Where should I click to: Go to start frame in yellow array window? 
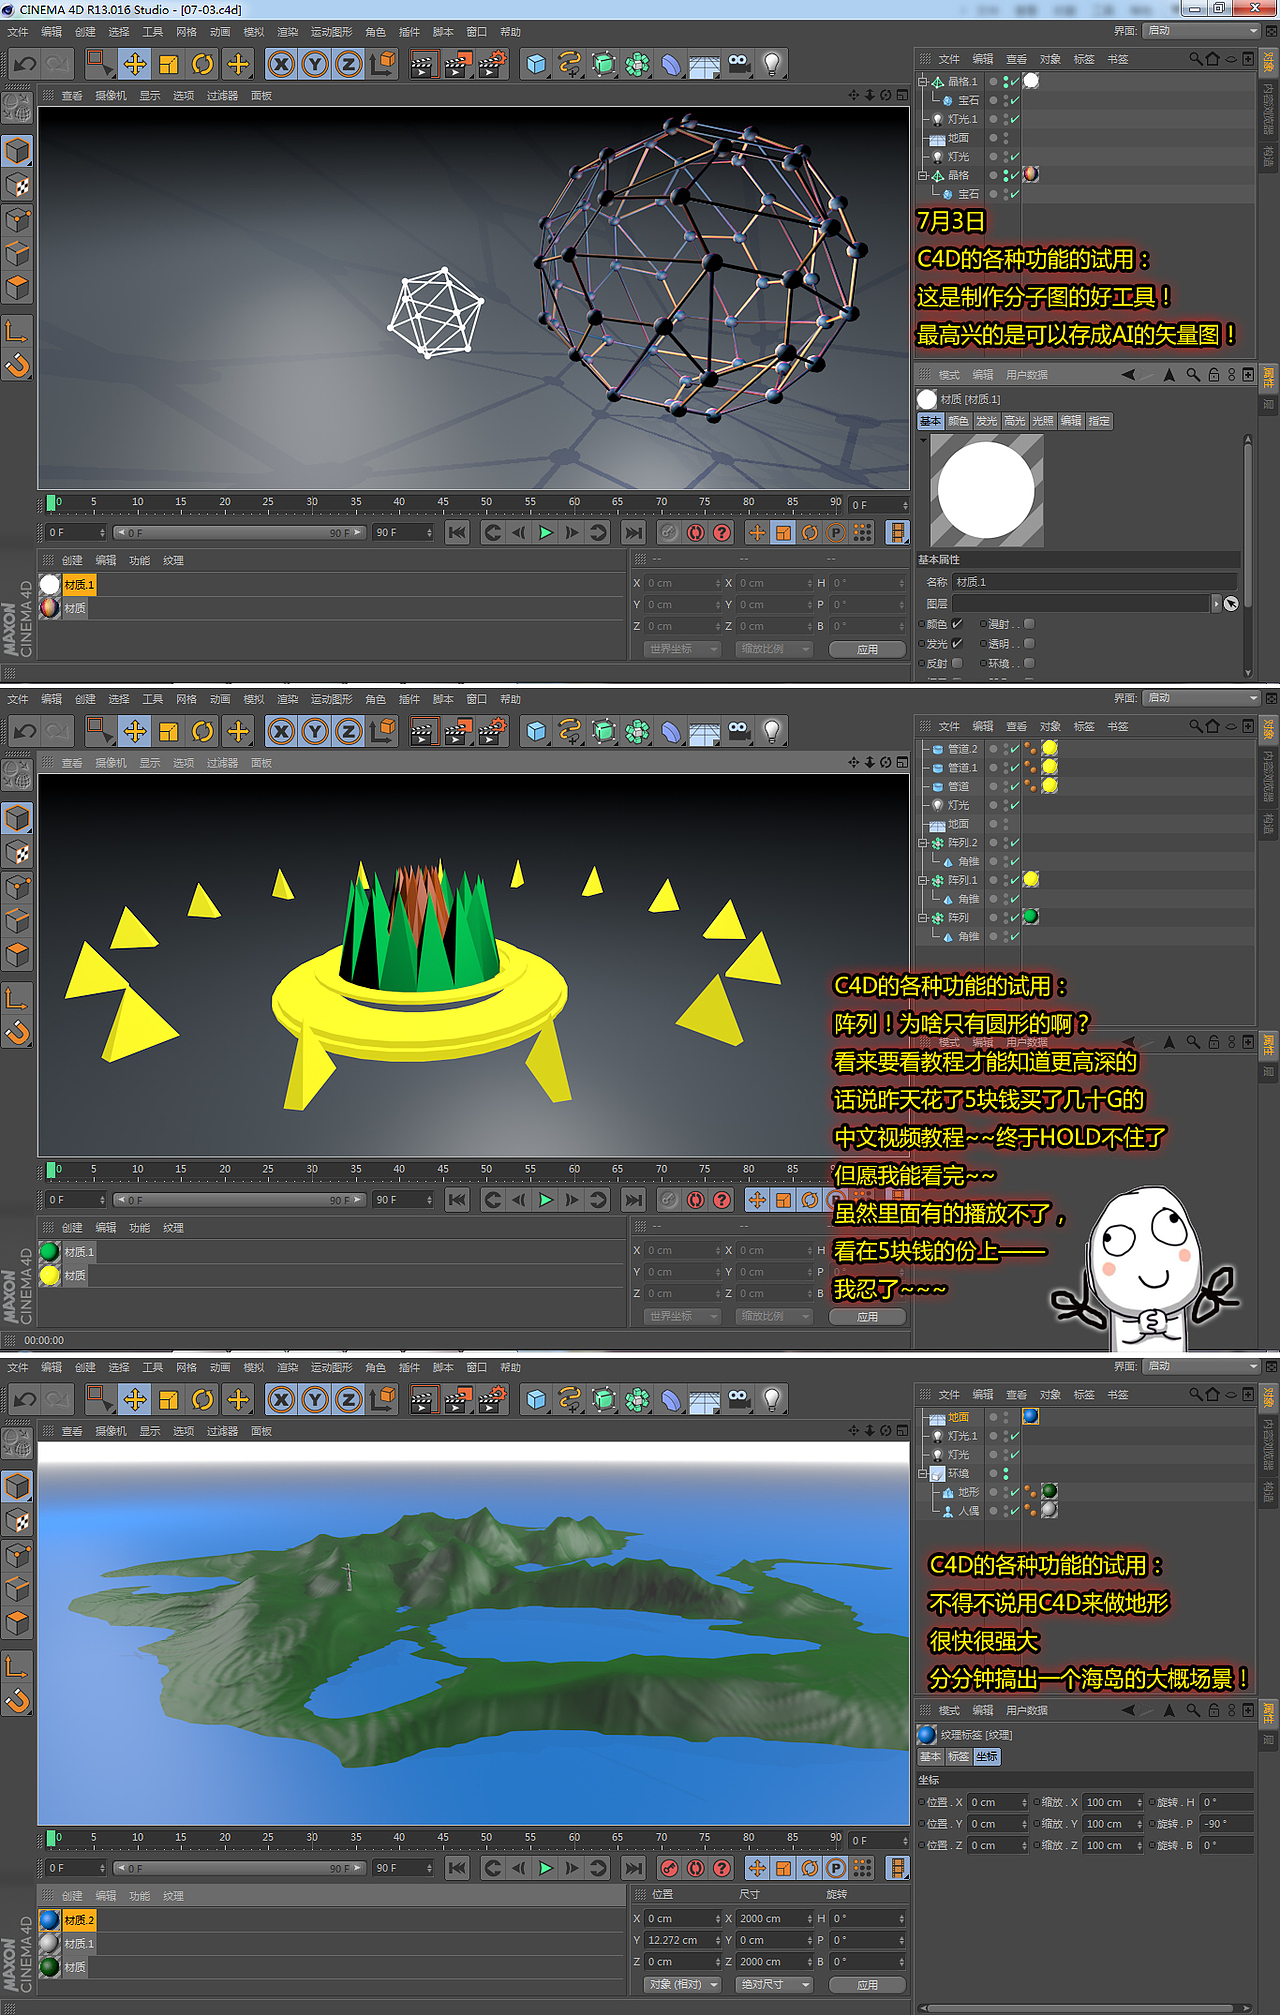(457, 1200)
